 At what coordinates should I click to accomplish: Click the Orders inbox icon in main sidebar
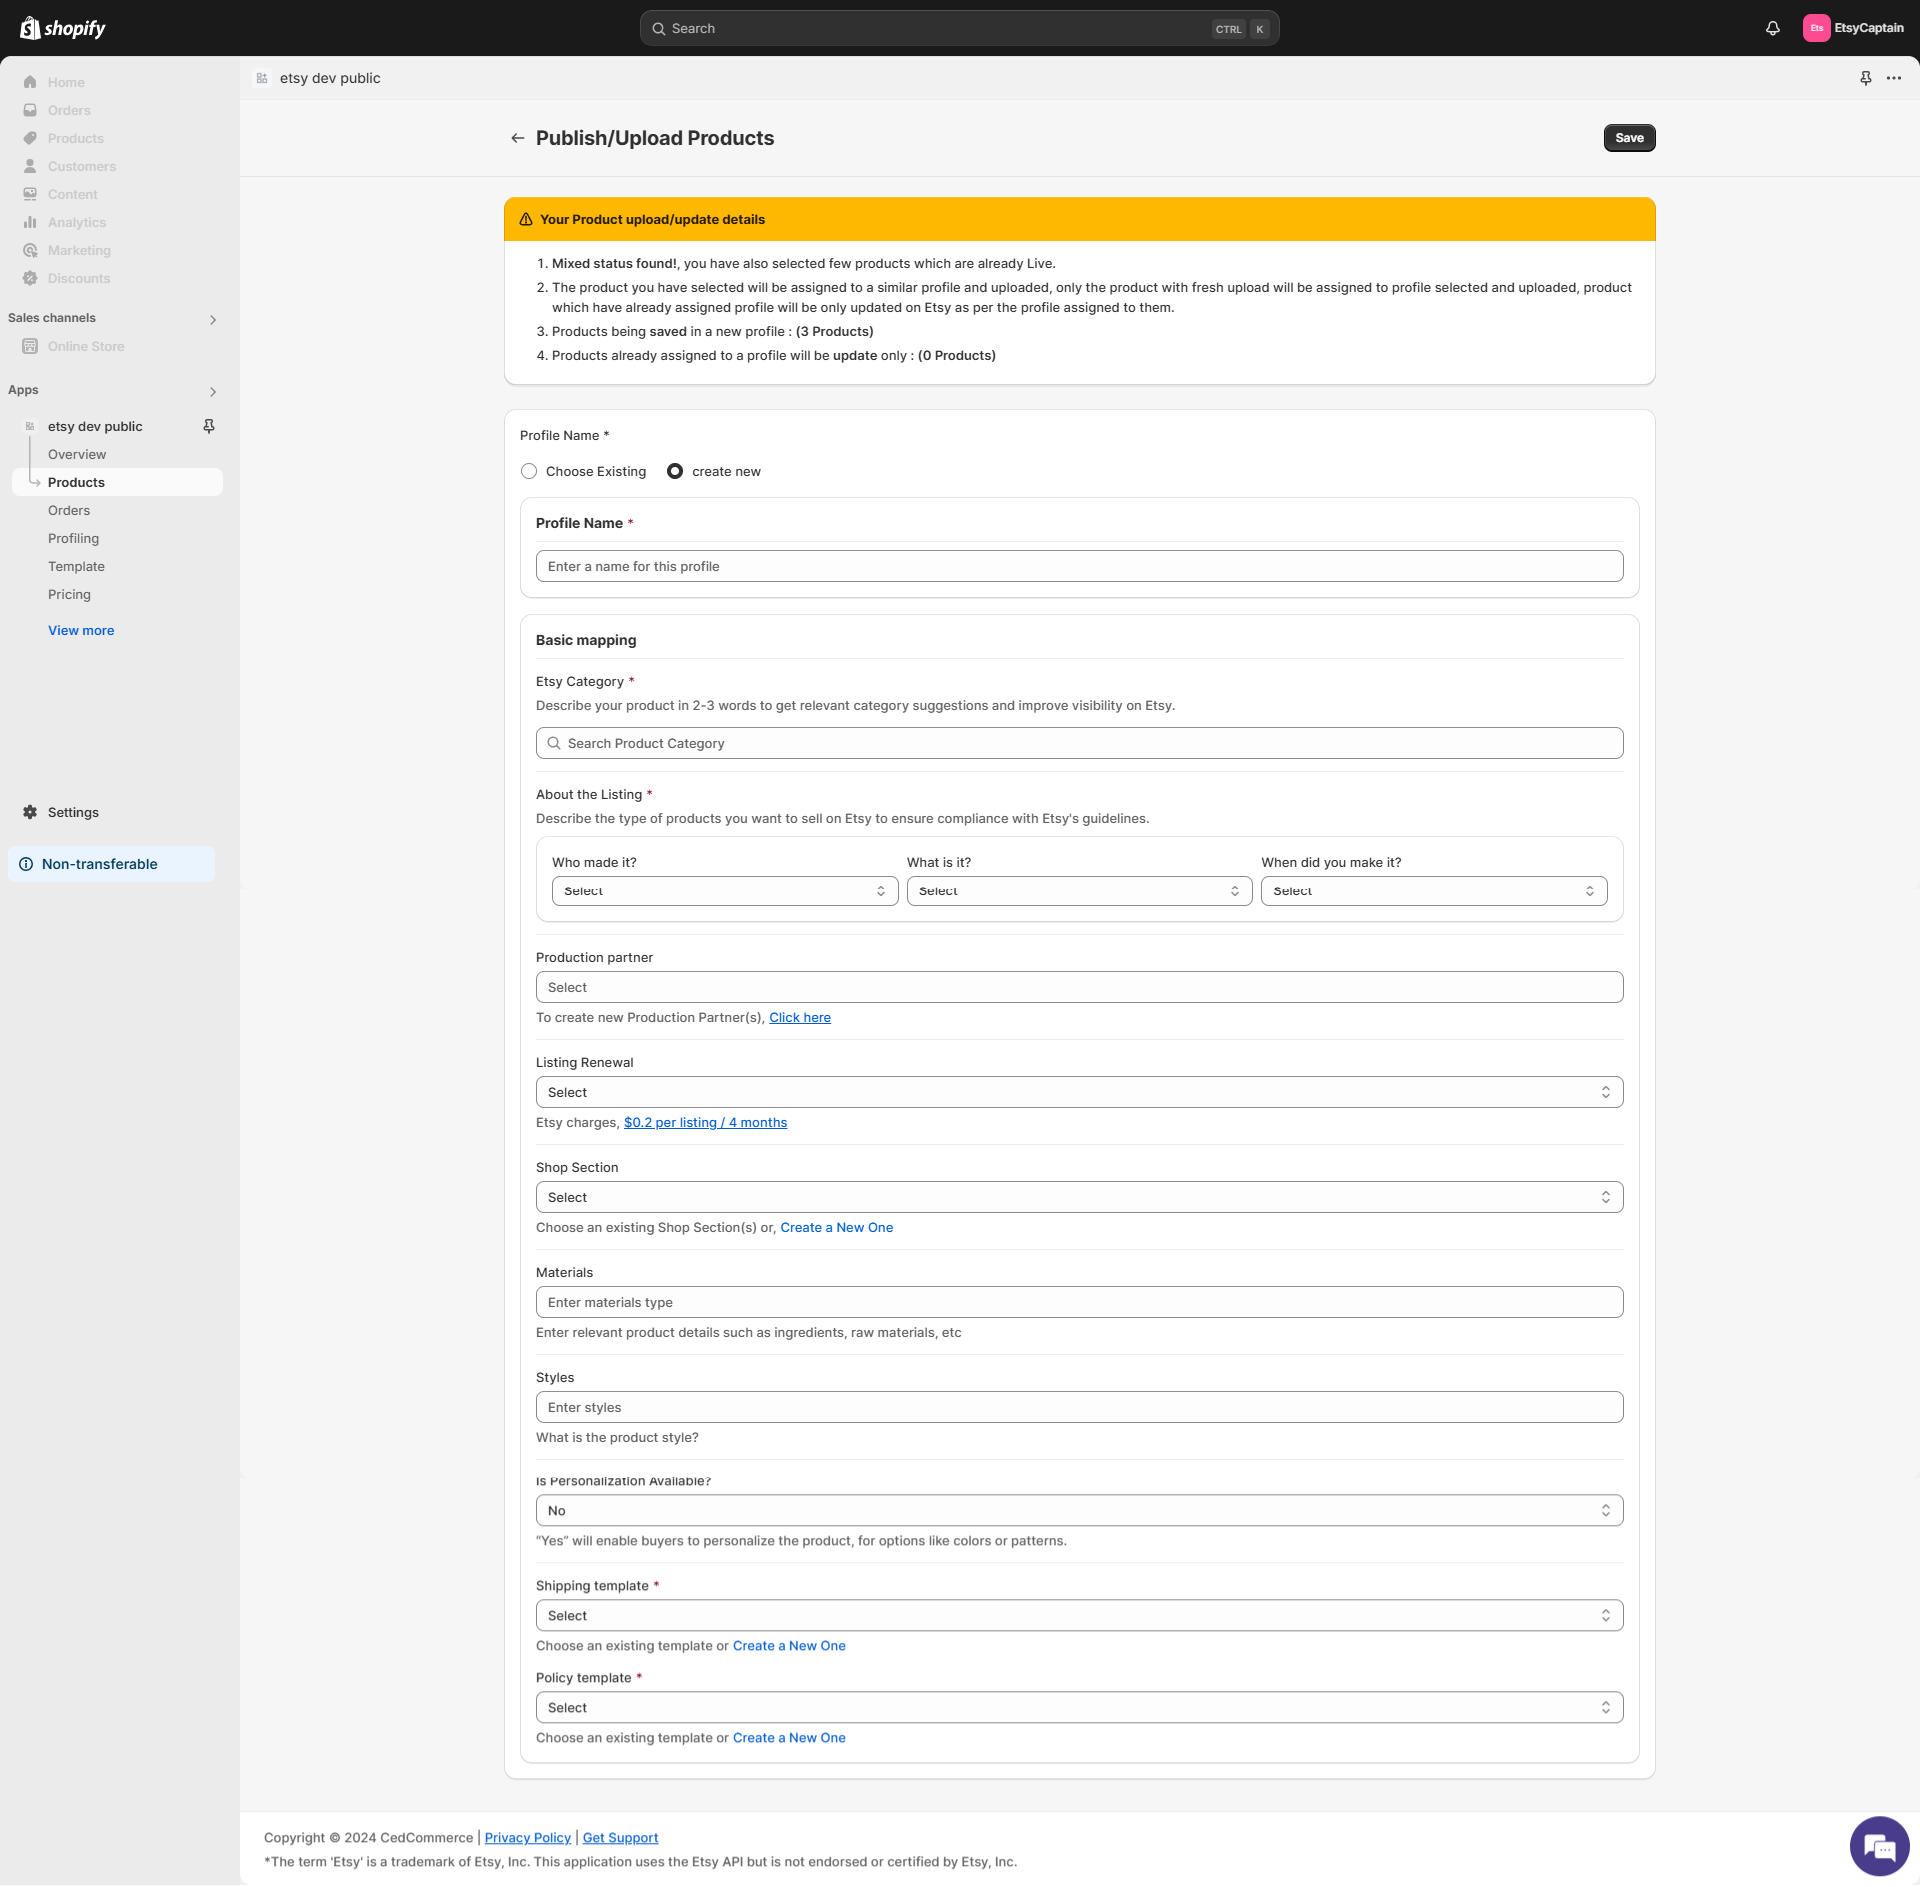coord(30,110)
